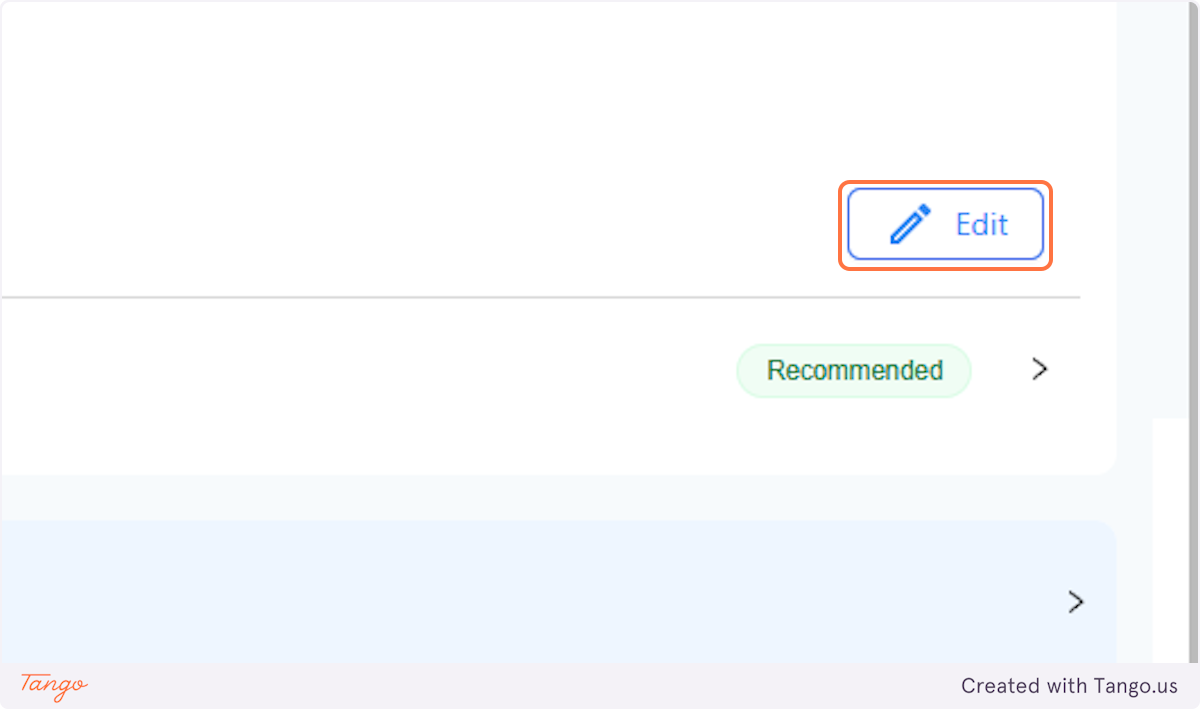Select the light blue card row
Image resolution: width=1200 pixels, height=709 pixels.
tap(558, 591)
